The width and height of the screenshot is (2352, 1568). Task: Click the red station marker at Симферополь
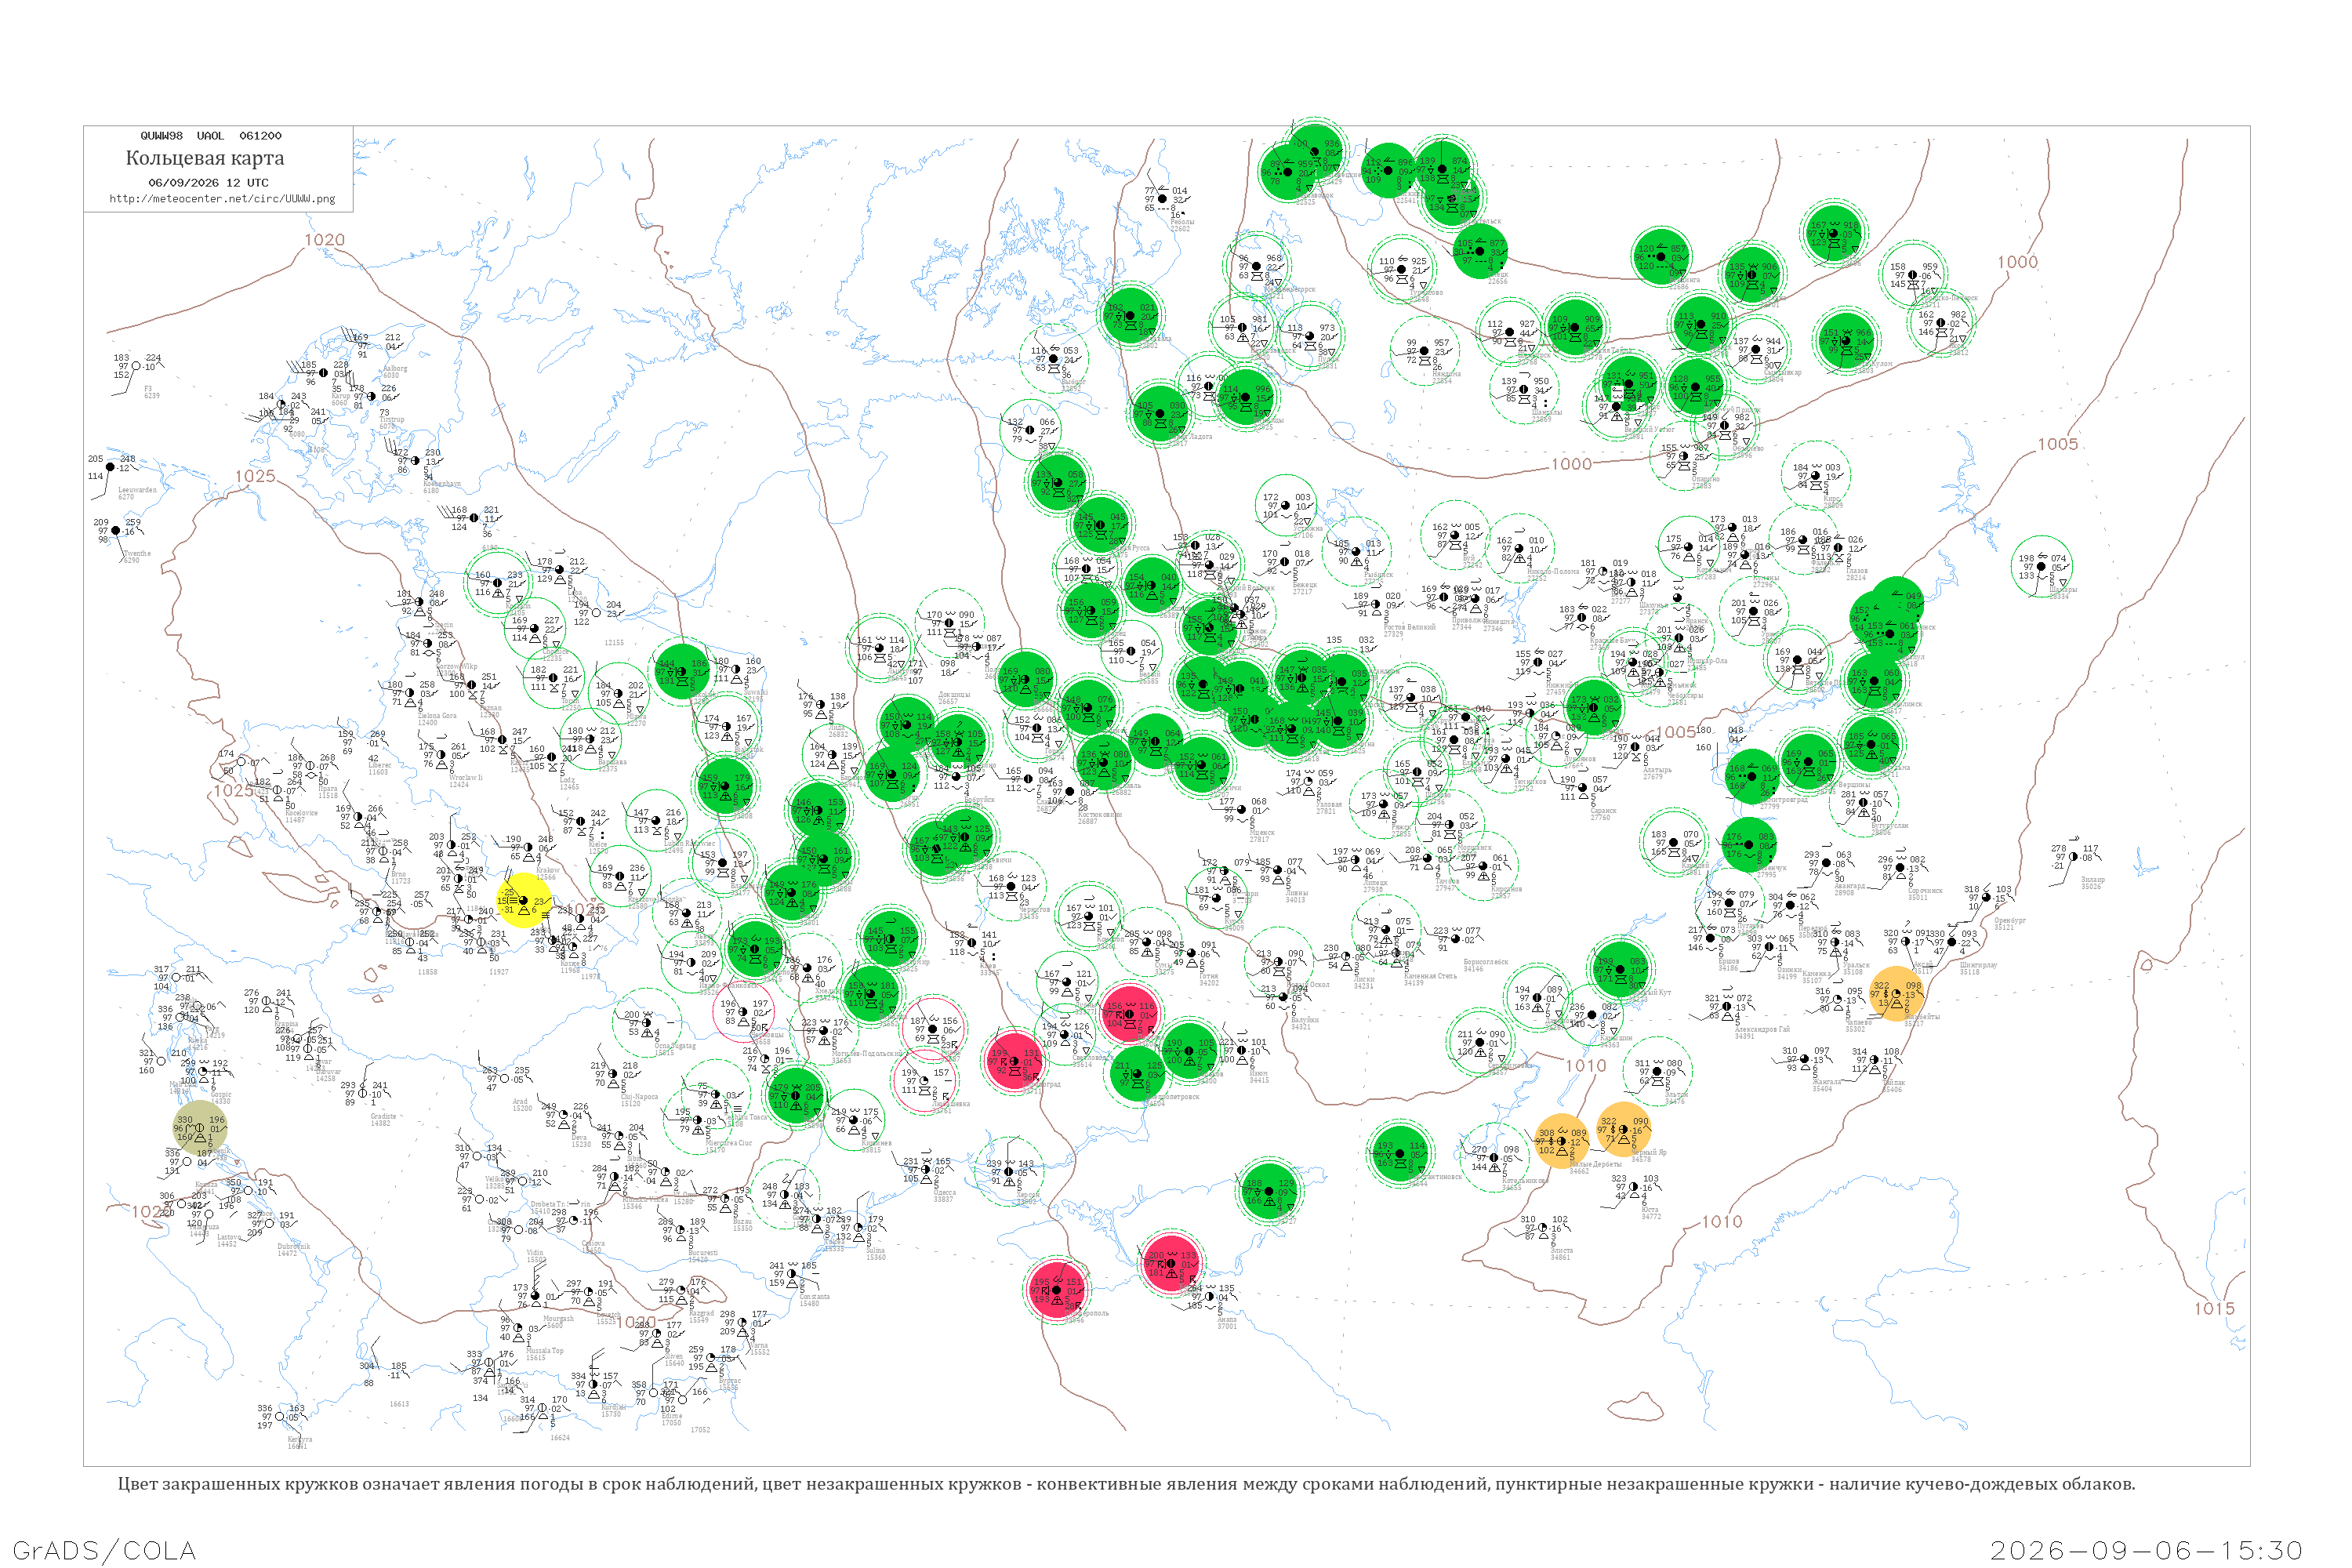click(1056, 1290)
